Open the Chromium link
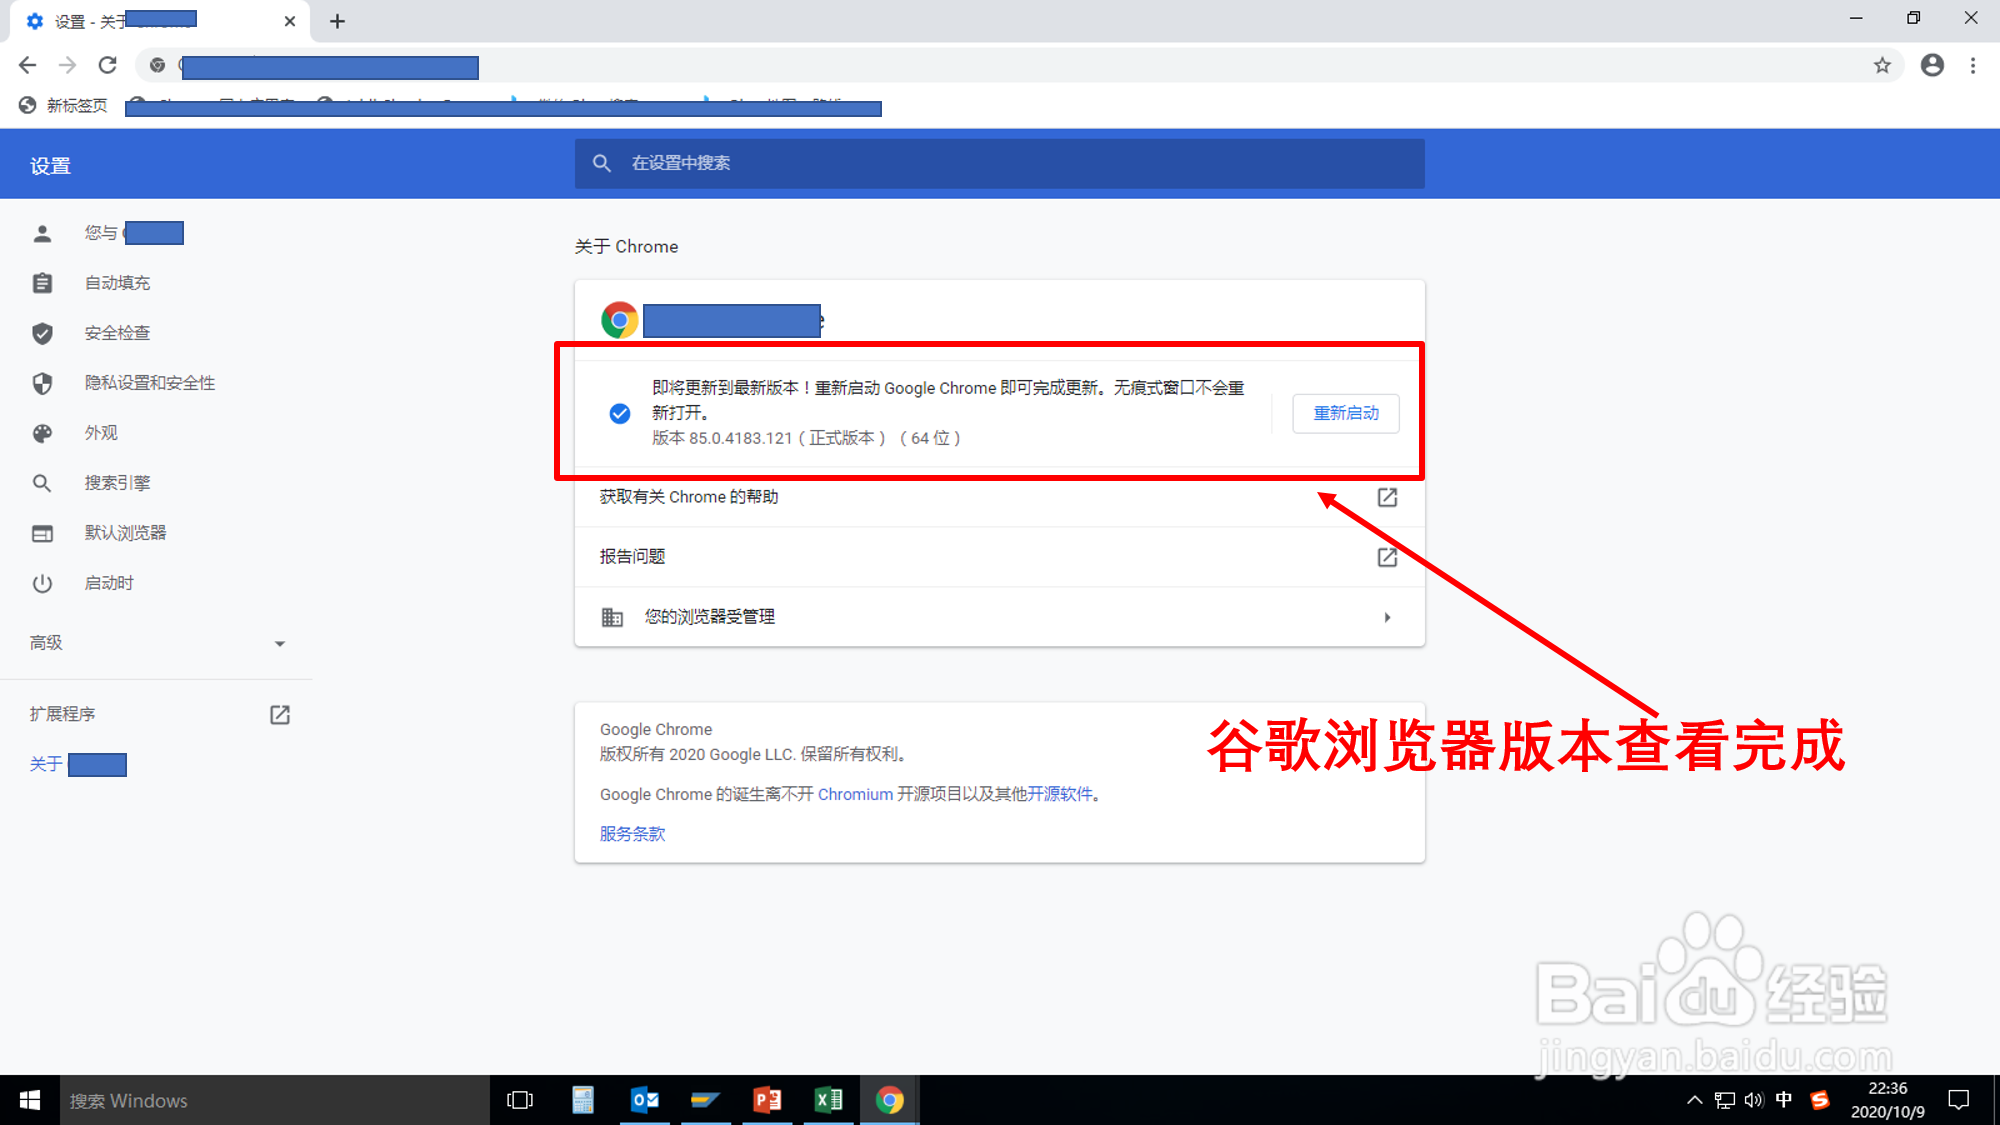This screenshot has width=2000, height=1125. [x=855, y=794]
